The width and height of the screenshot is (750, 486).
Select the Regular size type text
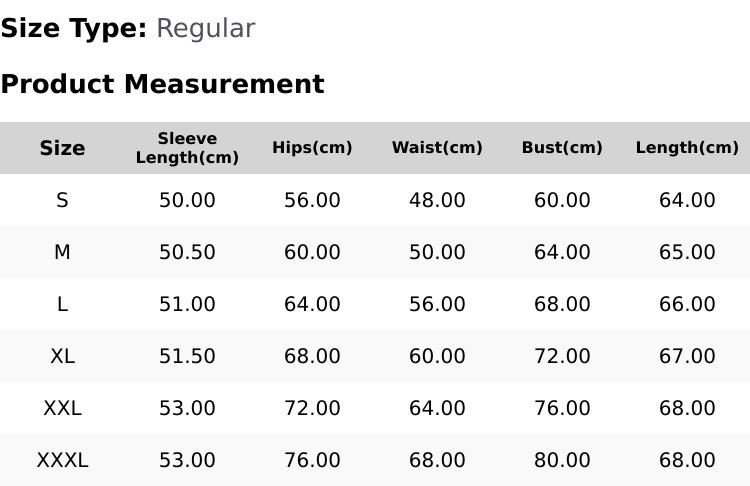206,29
